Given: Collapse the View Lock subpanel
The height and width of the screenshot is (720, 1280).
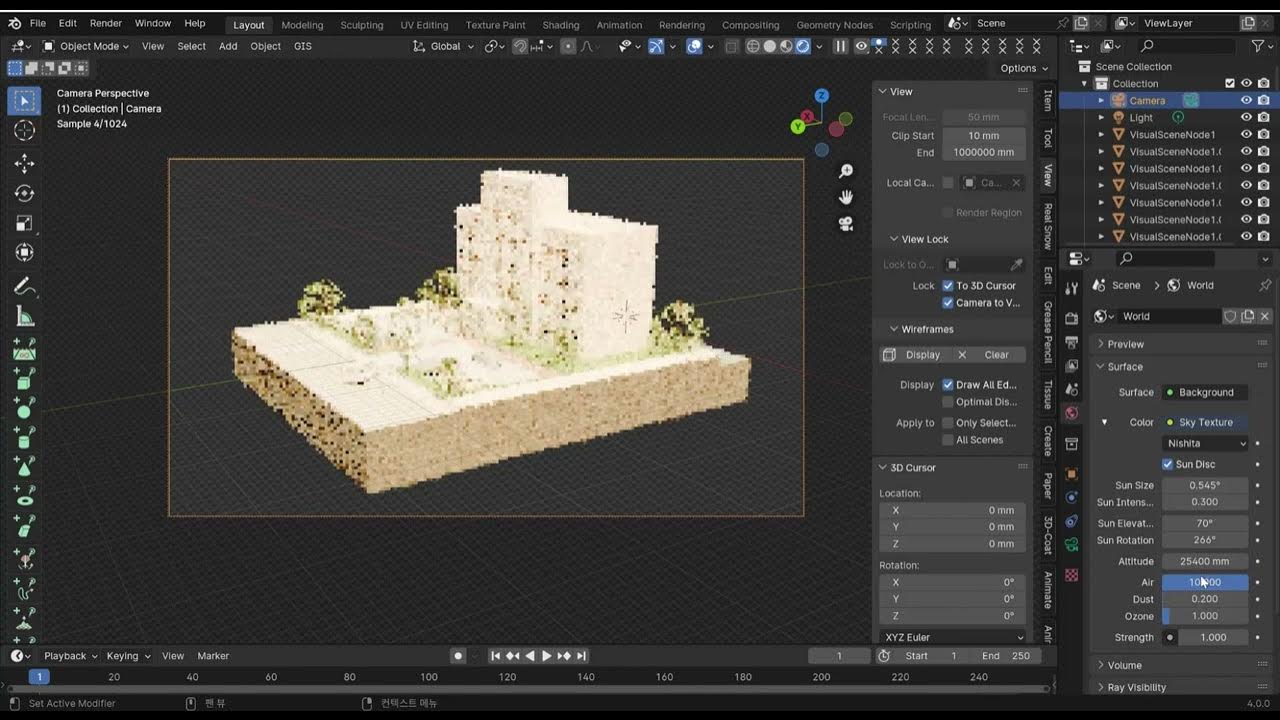Looking at the screenshot, I should tap(895, 239).
